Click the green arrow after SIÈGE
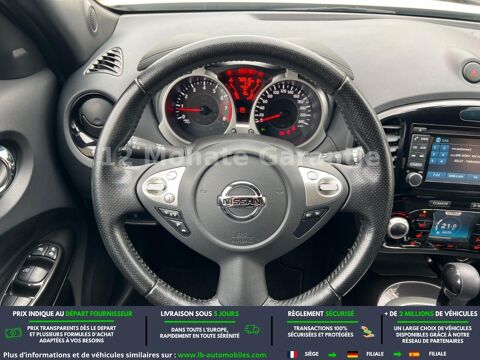Screen dimensions: 480x360 332,354
